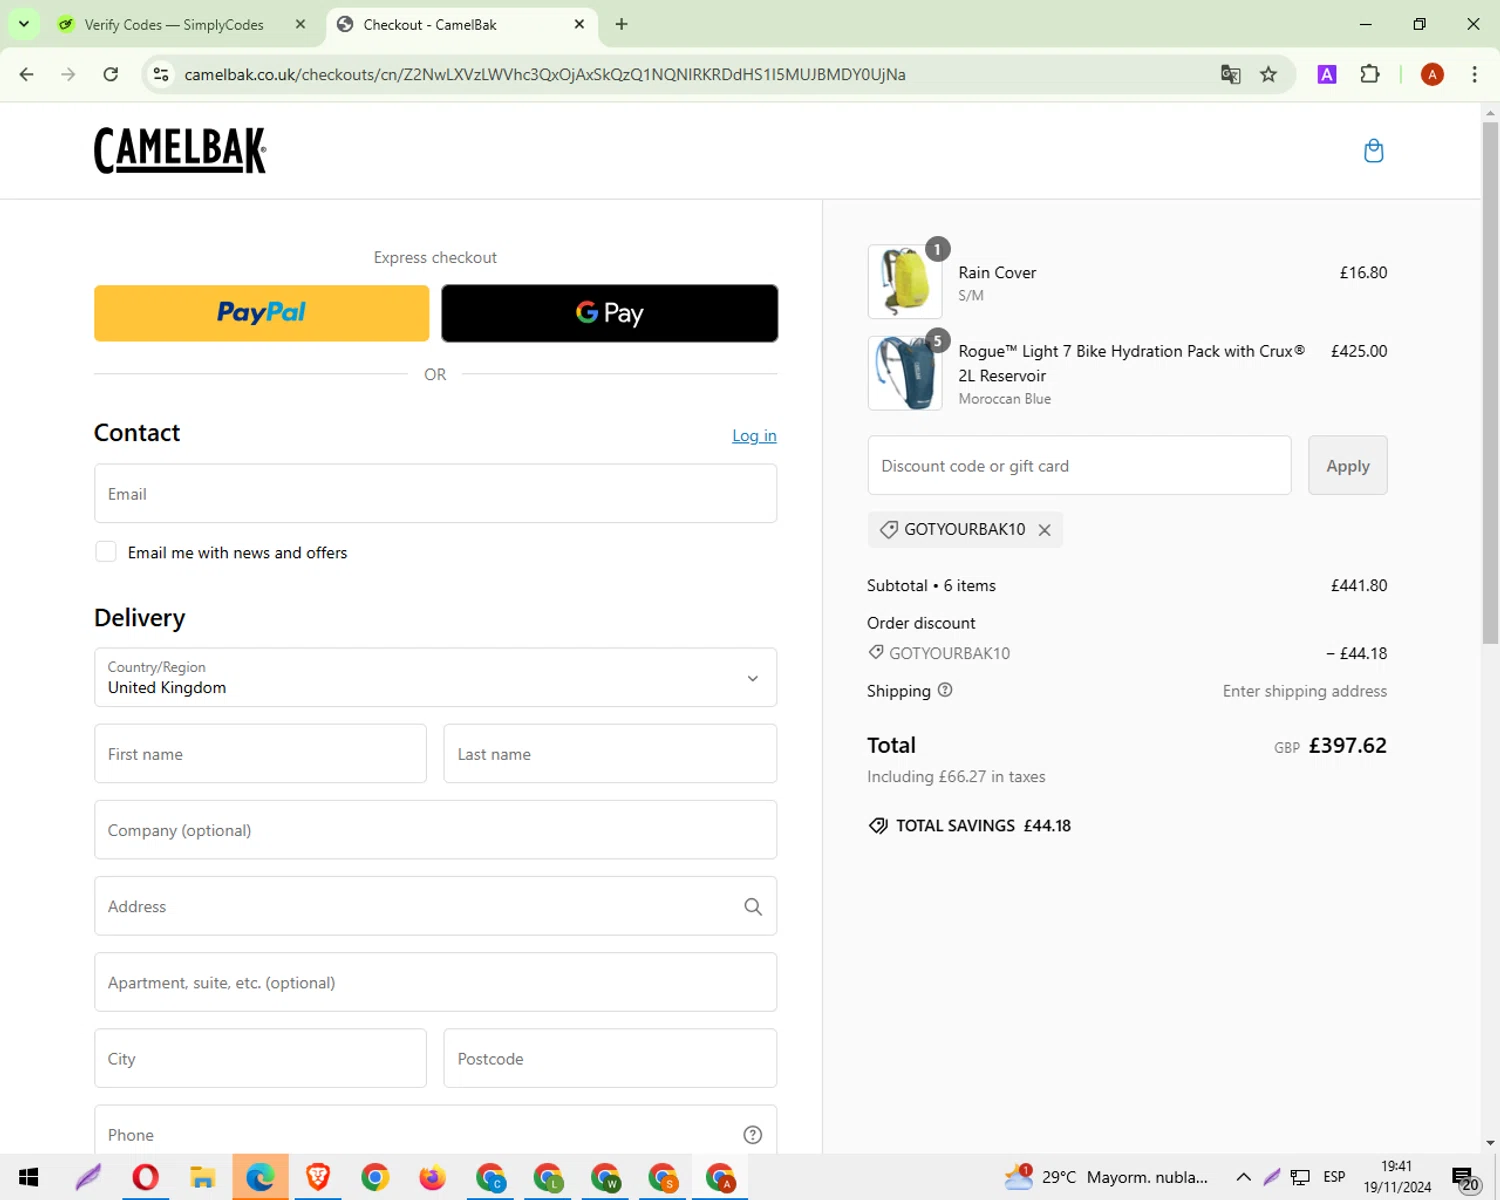This screenshot has width=1500, height=1200.
Task: Bookmark this page with star icon
Action: 1268,74
